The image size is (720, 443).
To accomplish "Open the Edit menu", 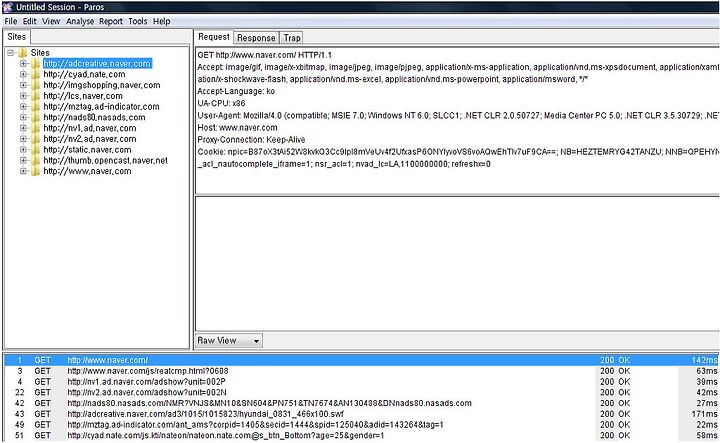I will (29, 21).
